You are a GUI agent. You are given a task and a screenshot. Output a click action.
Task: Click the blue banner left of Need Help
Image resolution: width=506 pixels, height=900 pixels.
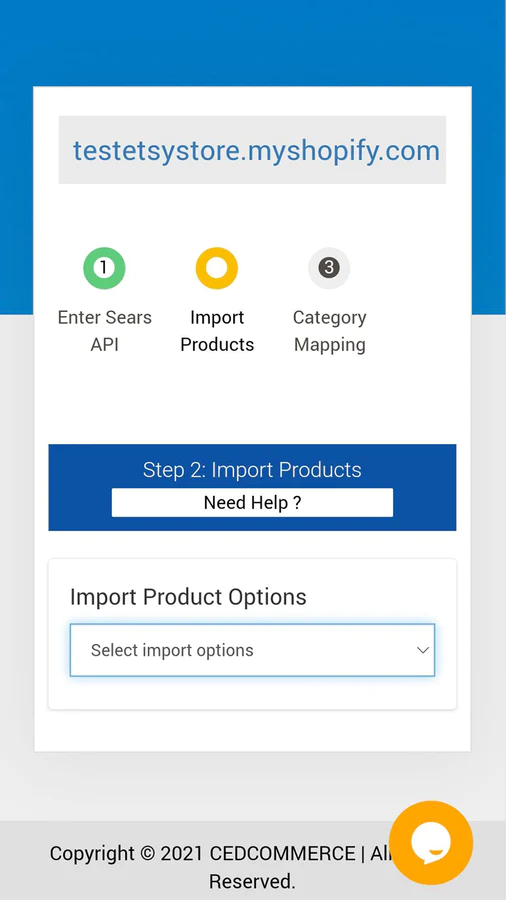(x=80, y=503)
